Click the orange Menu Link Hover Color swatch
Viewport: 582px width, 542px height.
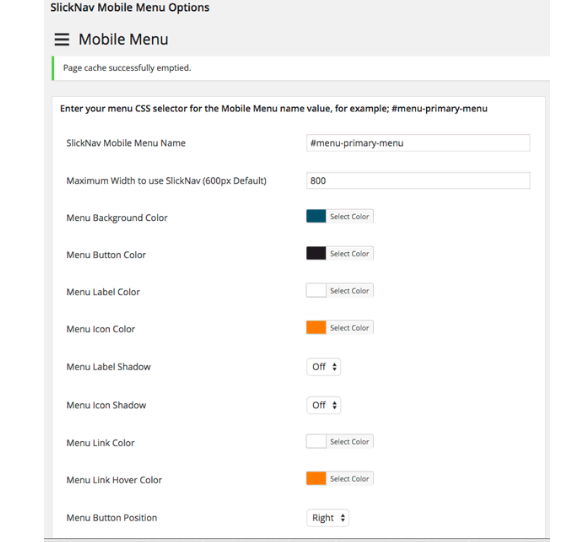point(316,479)
